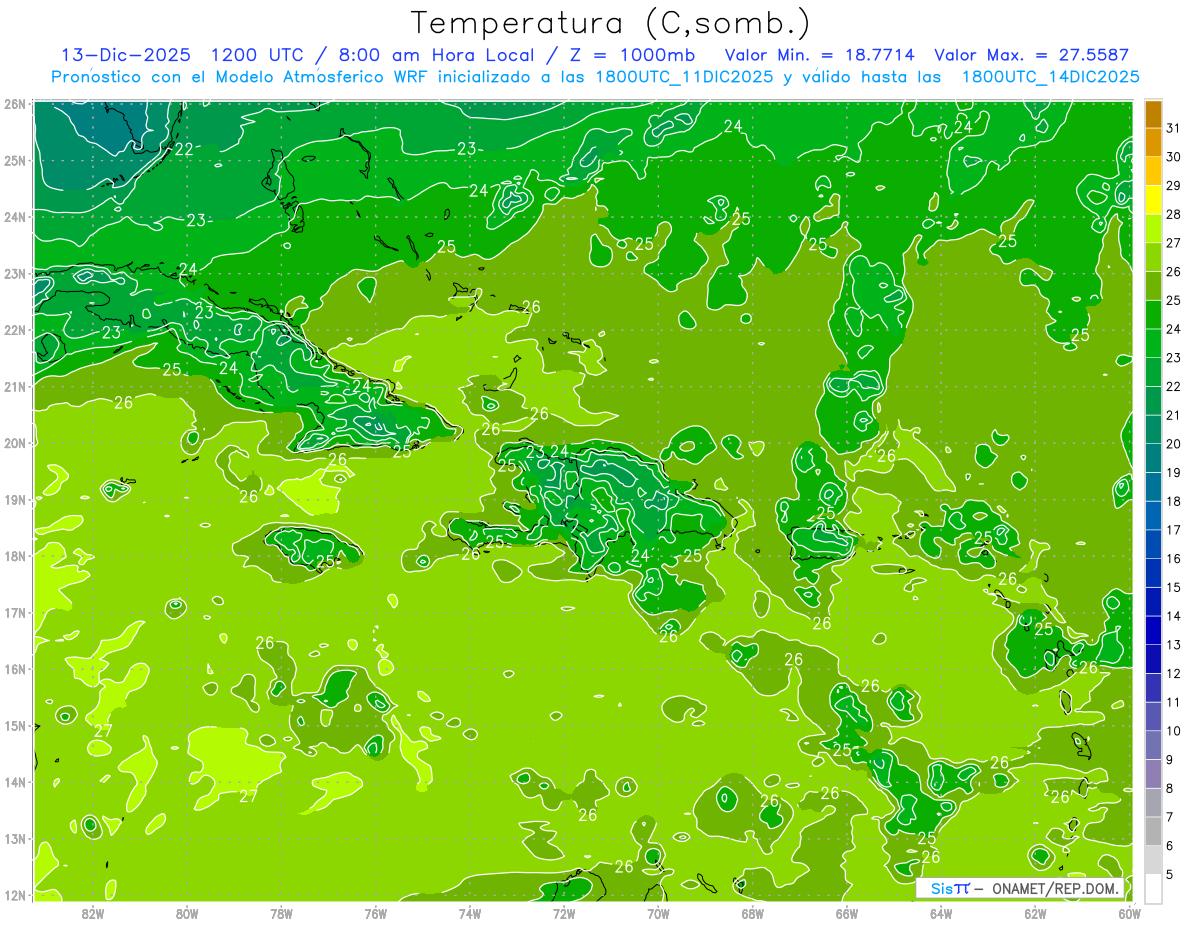Pick the legend swatch between 20 and 21

1153,429
